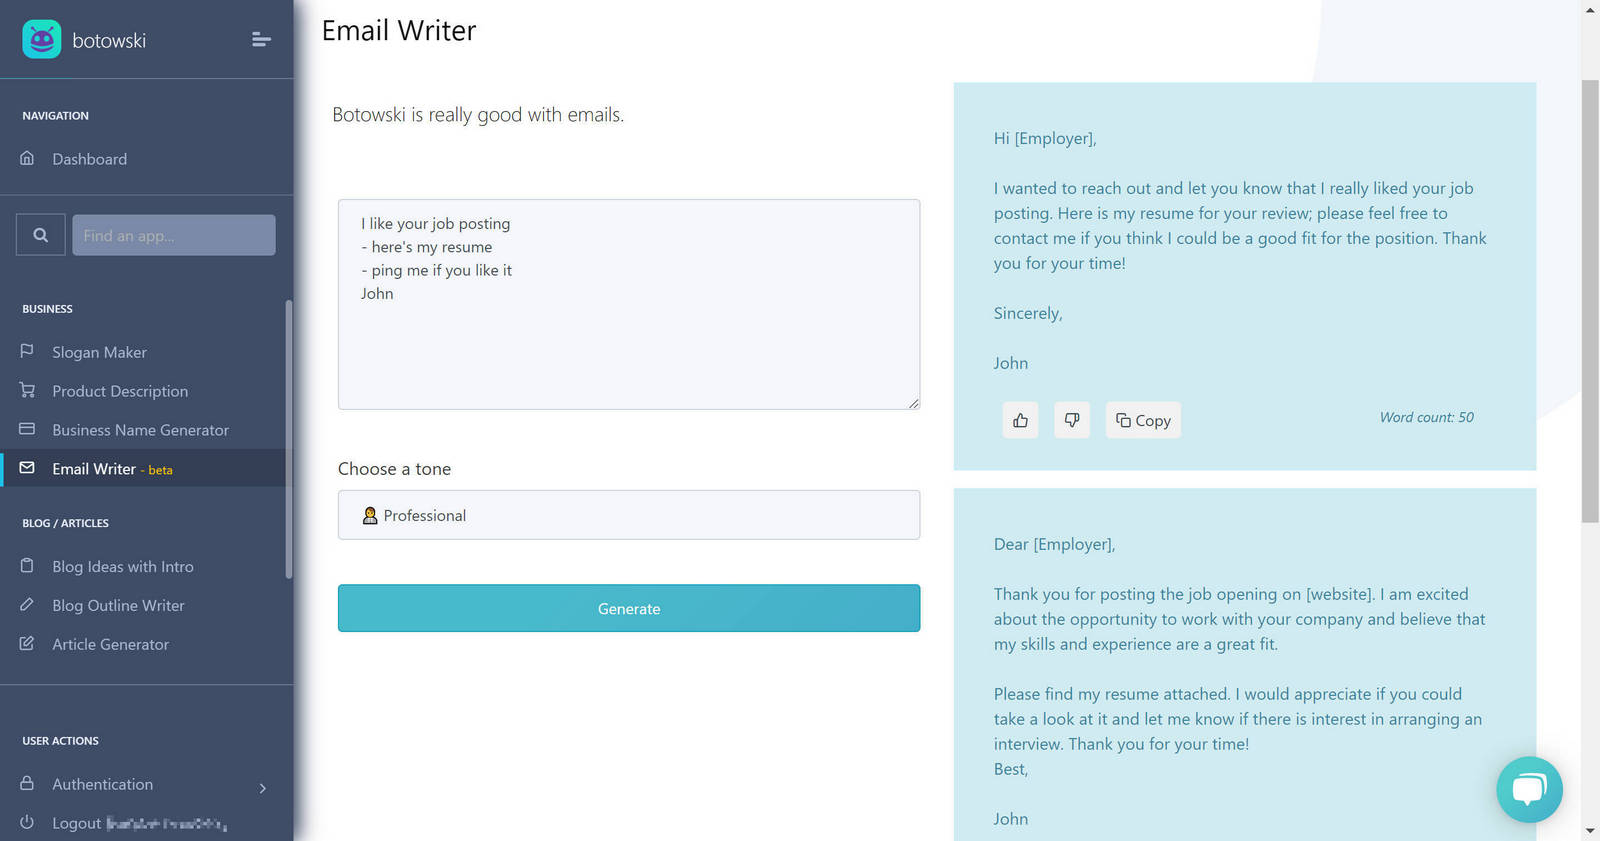Click the Blog Outline Writer pencil icon
The width and height of the screenshot is (1600, 841).
click(x=27, y=604)
